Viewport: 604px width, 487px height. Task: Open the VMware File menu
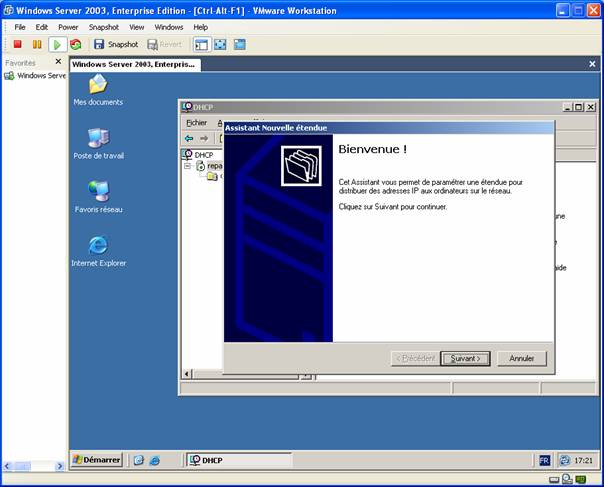tap(20, 27)
